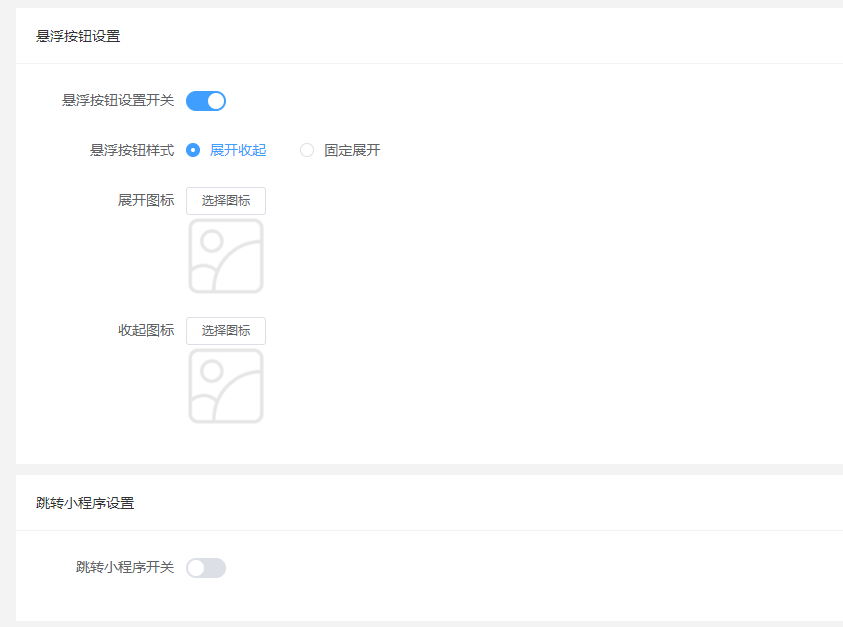This screenshot has width=843, height=627.
Task: Click the 收起图标 field label
Action: click(x=146, y=330)
